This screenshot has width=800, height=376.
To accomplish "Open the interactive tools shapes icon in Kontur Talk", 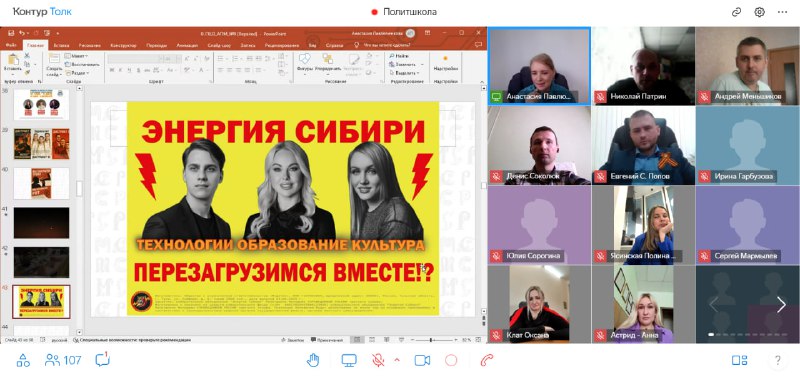I will point(23,361).
